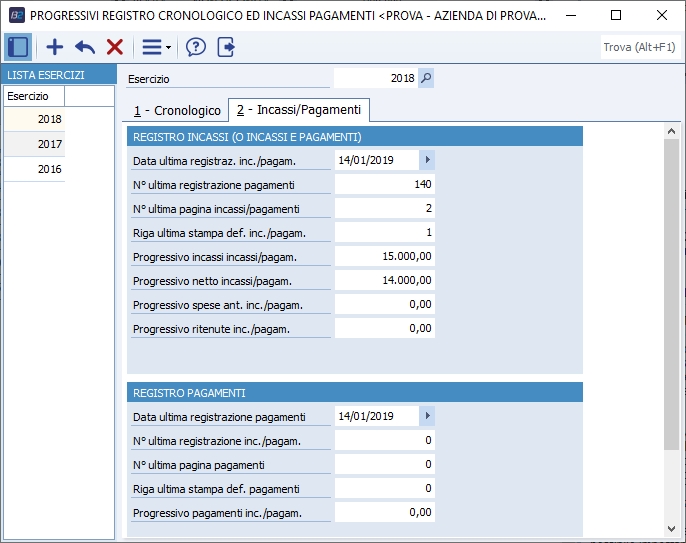Click the red X delete icon
686x543 pixels.
tap(115, 47)
